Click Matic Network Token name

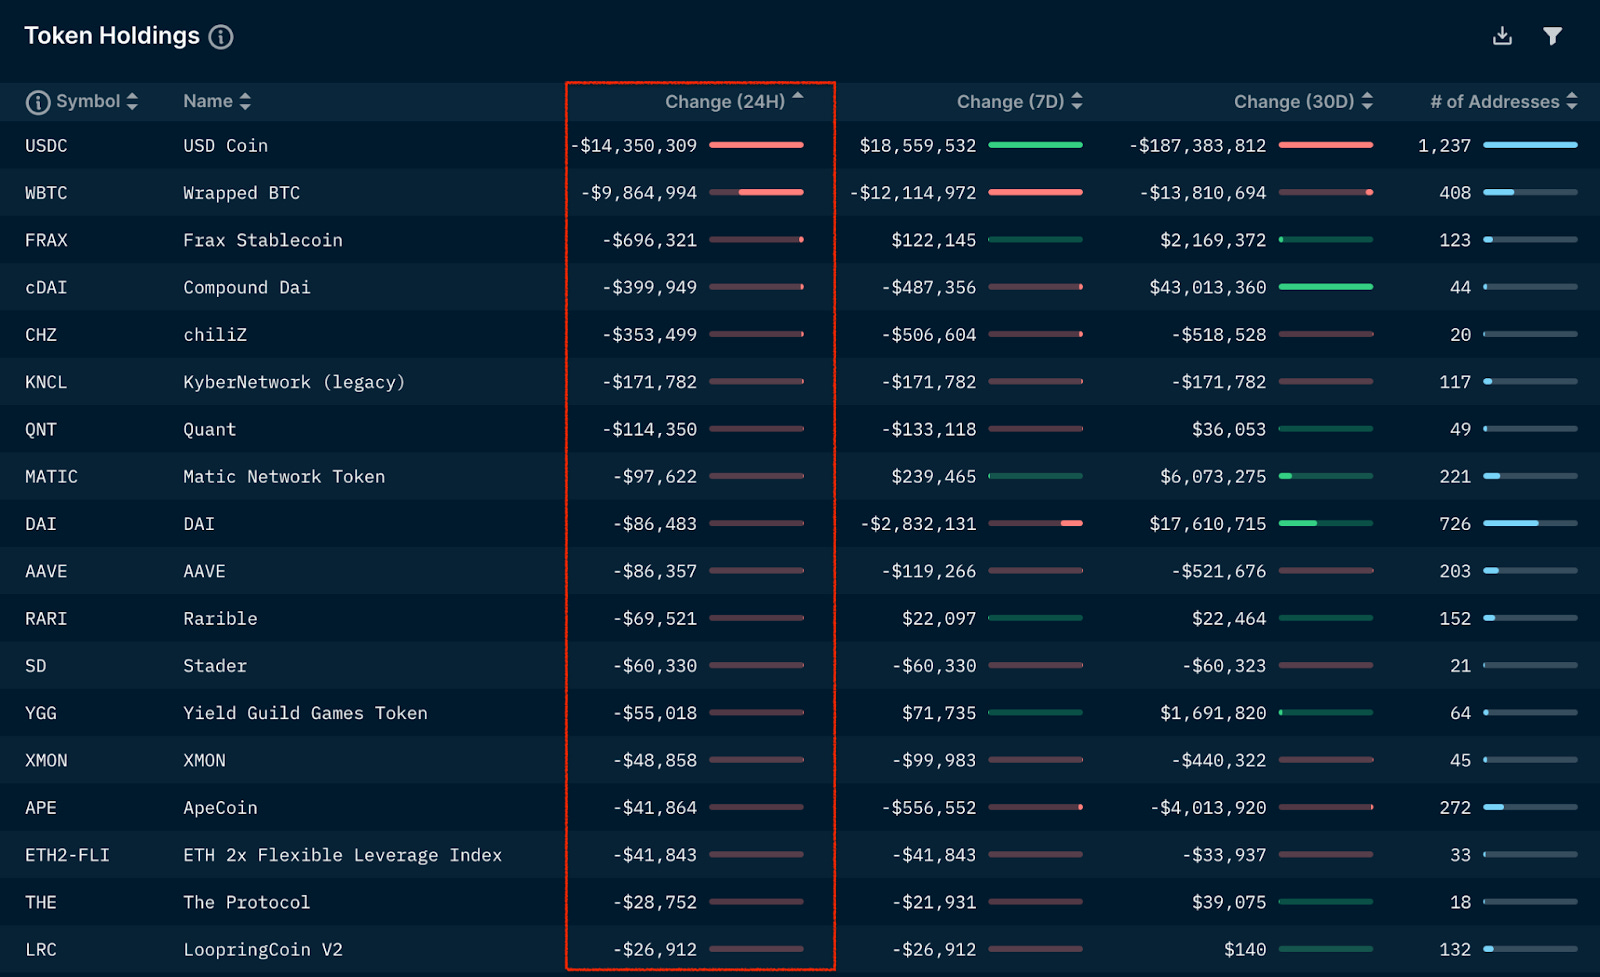pos(284,477)
